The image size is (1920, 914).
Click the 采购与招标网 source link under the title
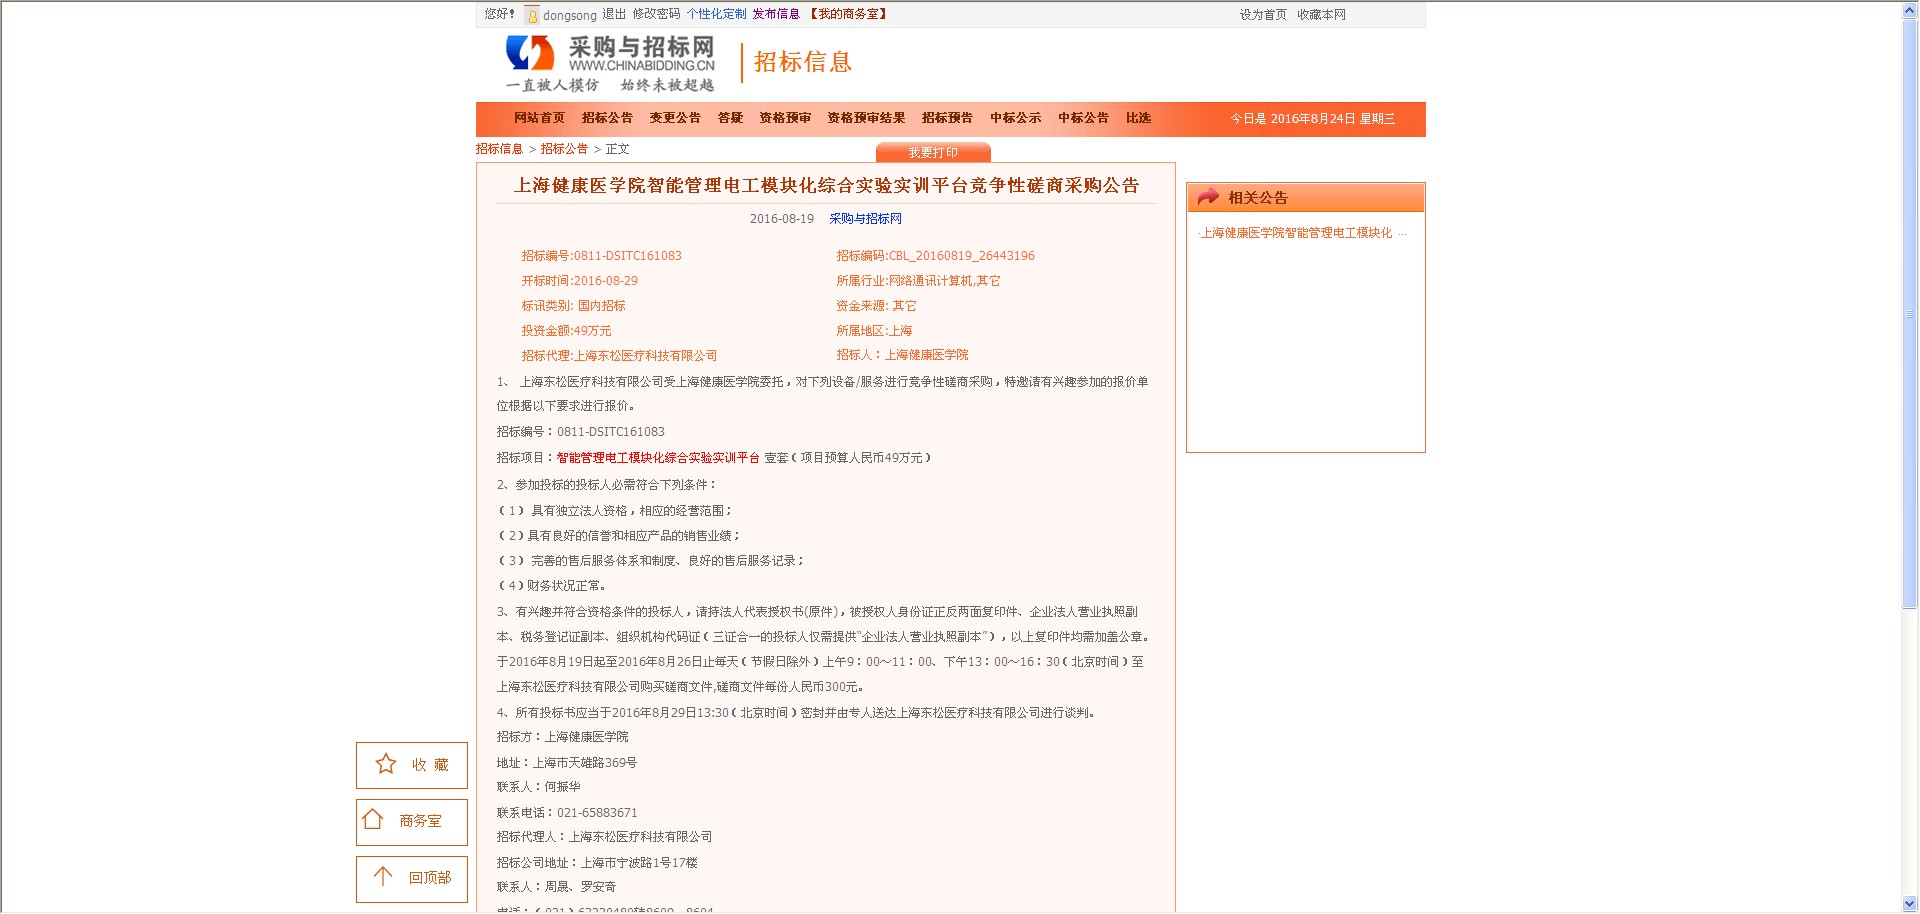click(865, 219)
